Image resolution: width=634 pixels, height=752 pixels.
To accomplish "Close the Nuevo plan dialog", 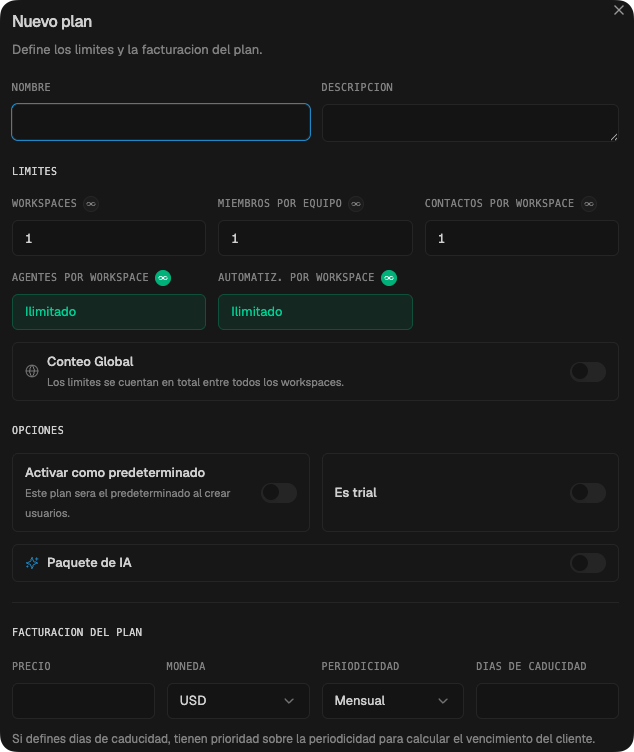I will [x=619, y=10].
